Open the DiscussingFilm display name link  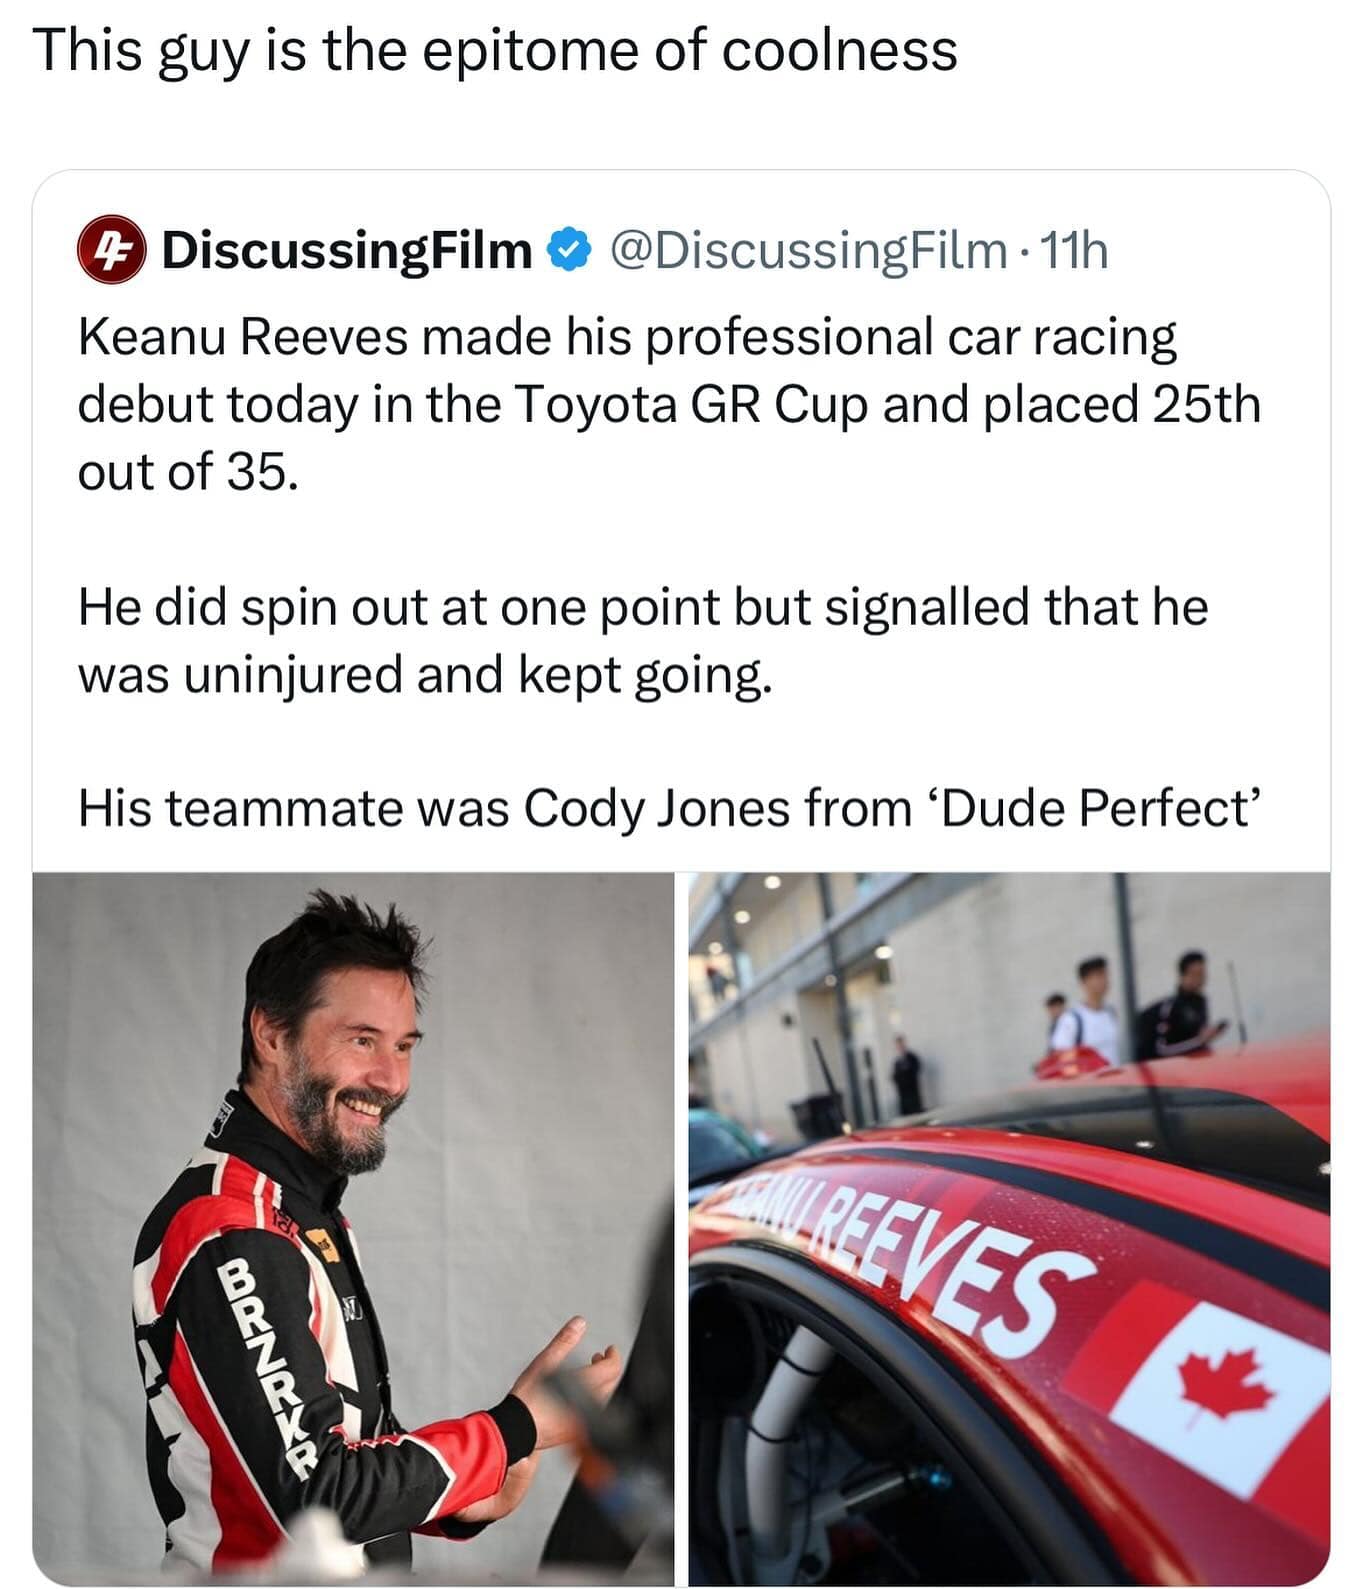coord(347,250)
